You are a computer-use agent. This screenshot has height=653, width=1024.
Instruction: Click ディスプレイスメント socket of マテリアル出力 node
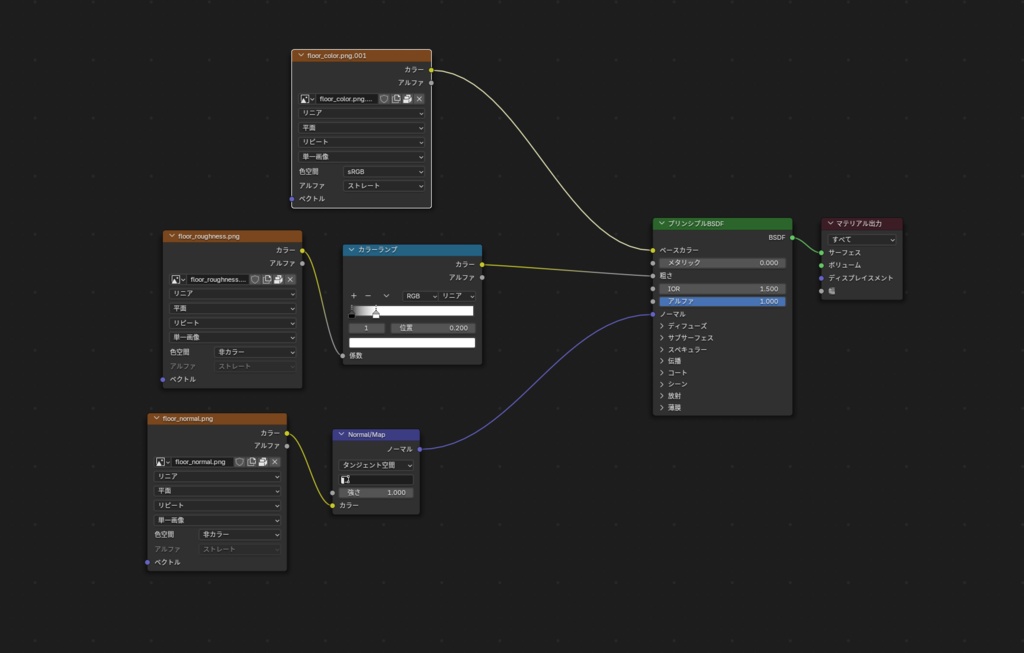pos(822,278)
